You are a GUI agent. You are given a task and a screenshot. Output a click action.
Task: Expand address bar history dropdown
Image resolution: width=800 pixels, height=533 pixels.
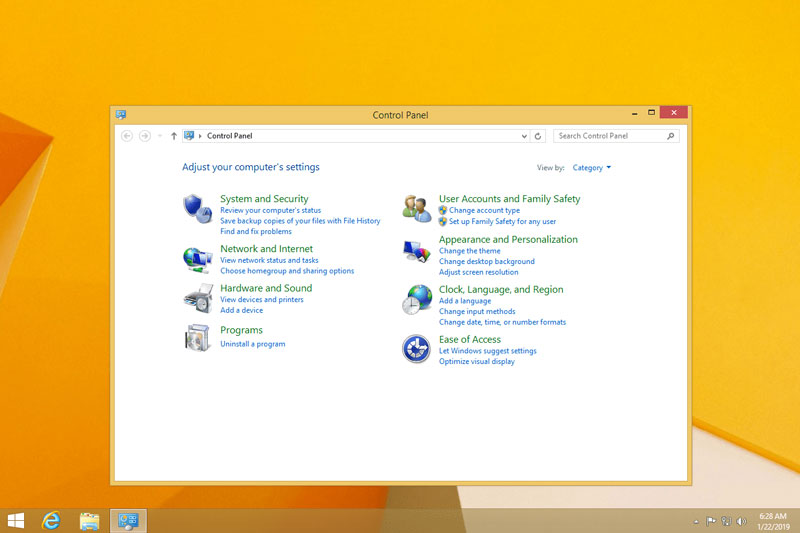pos(524,136)
